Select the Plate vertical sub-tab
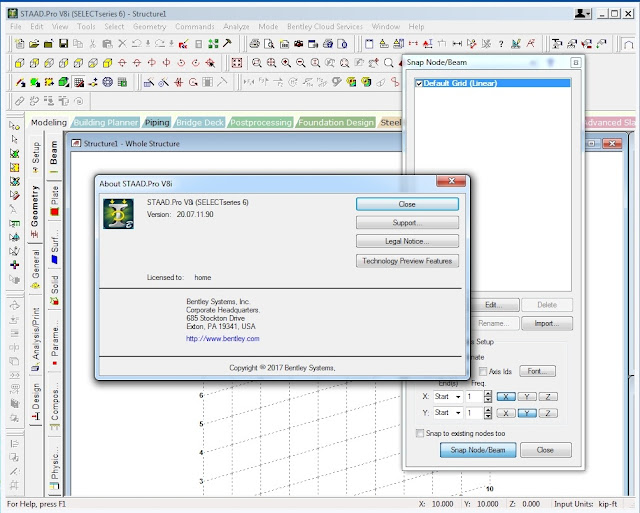 pyautogui.click(x=54, y=200)
